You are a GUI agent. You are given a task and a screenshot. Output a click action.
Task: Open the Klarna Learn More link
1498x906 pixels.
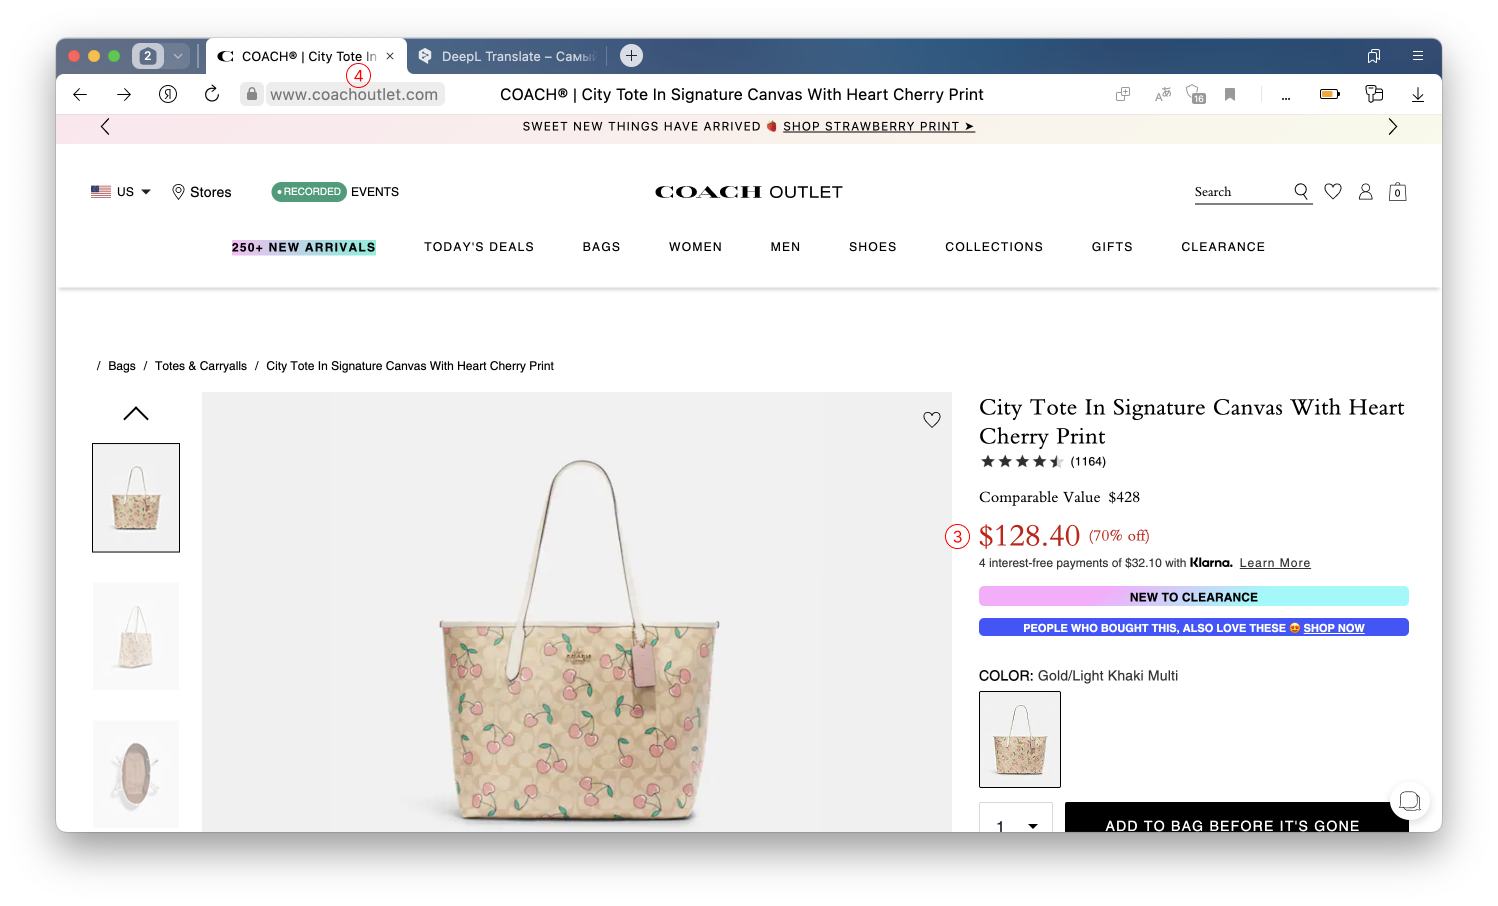(x=1274, y=563)
